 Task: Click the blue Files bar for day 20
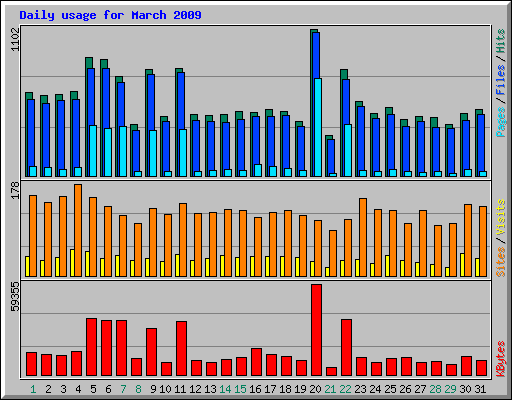[316, 55]
